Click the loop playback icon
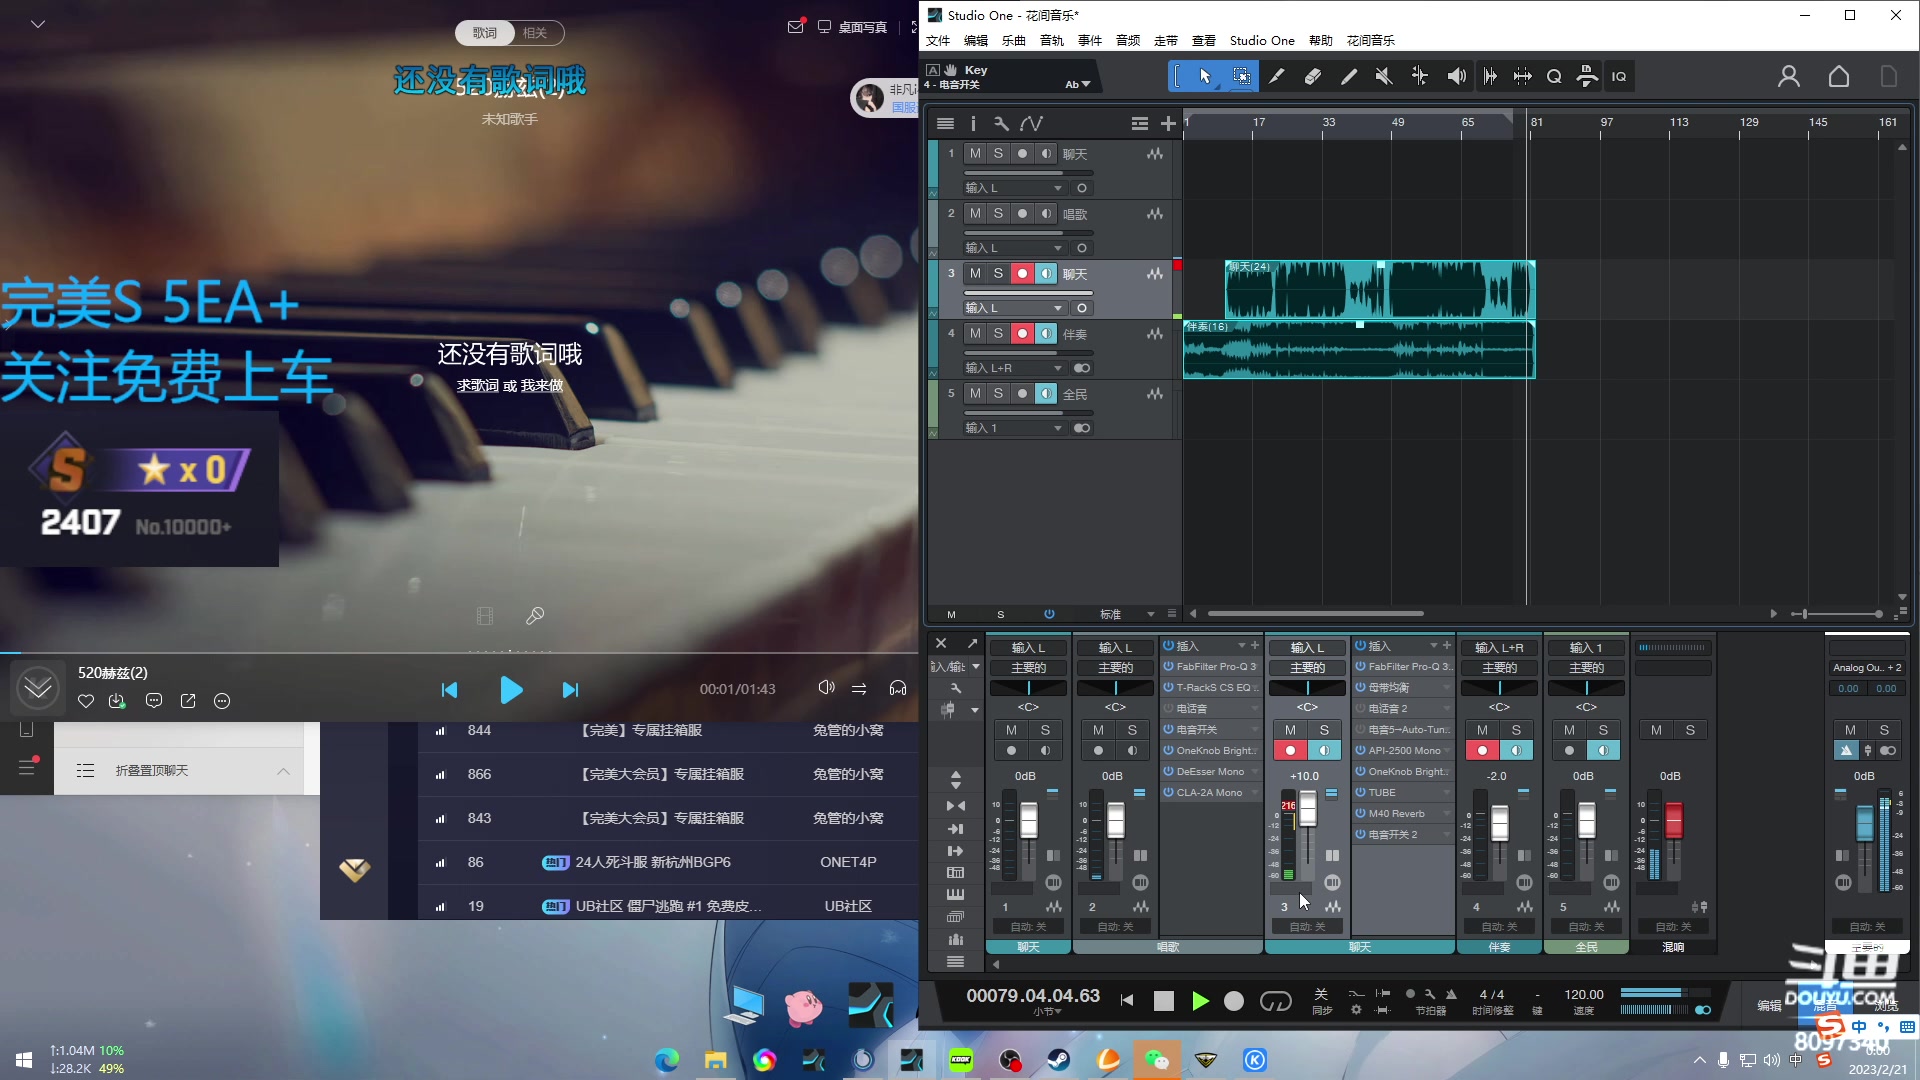Image resolution: width=1920 pixels, height=1080 pixels. click(x=1275, y=998)
